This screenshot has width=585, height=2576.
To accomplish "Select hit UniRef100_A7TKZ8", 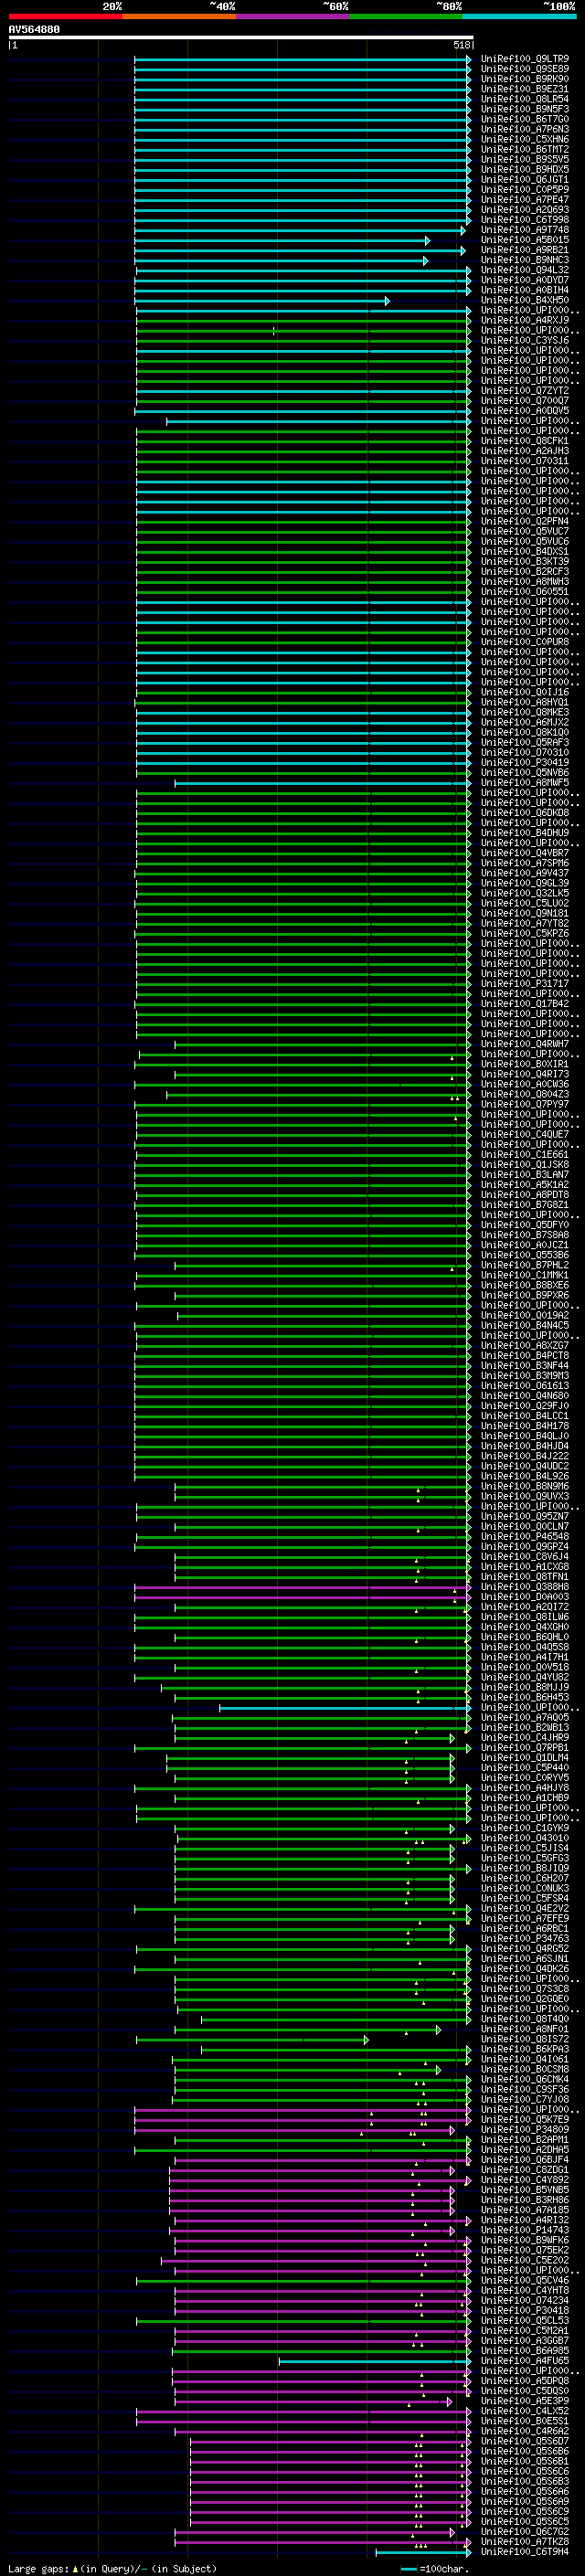I will coord(525,2542).
